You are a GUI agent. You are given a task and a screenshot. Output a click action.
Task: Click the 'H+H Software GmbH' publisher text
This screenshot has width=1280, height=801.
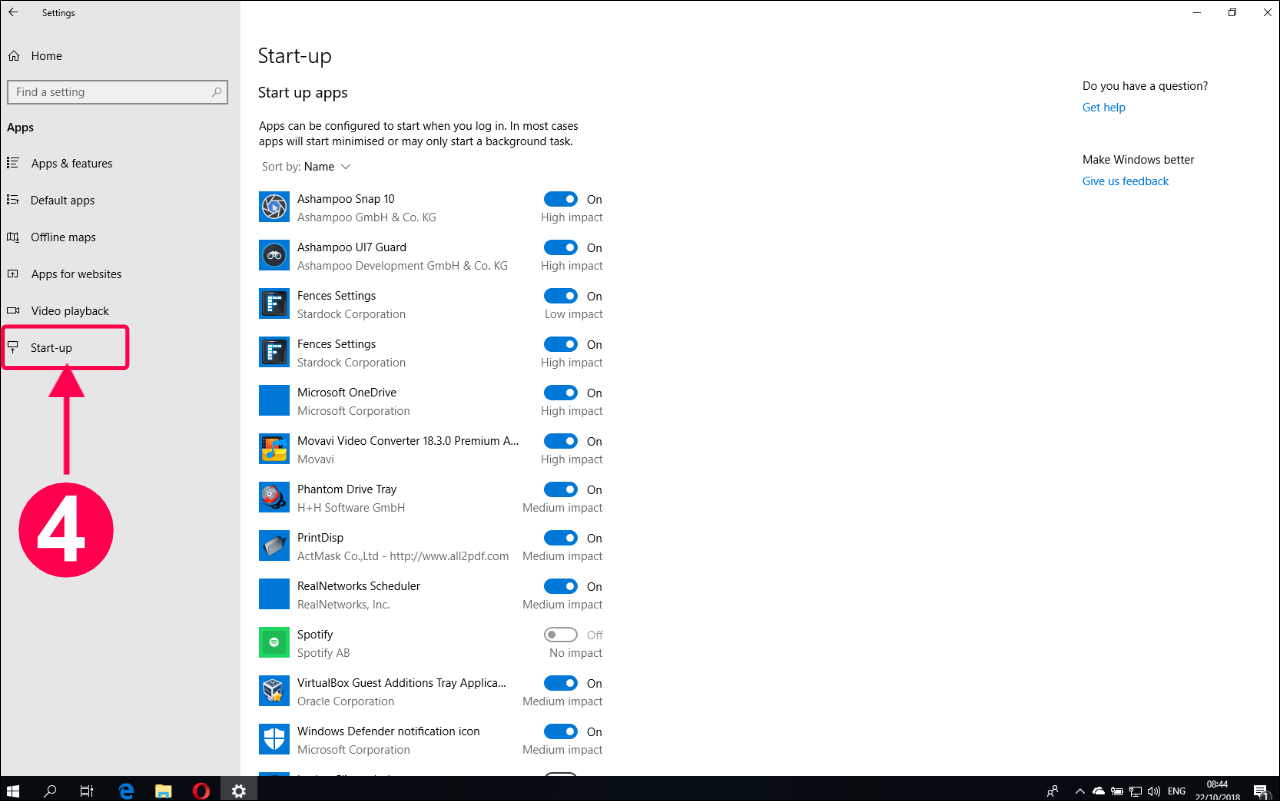[351, 508]
